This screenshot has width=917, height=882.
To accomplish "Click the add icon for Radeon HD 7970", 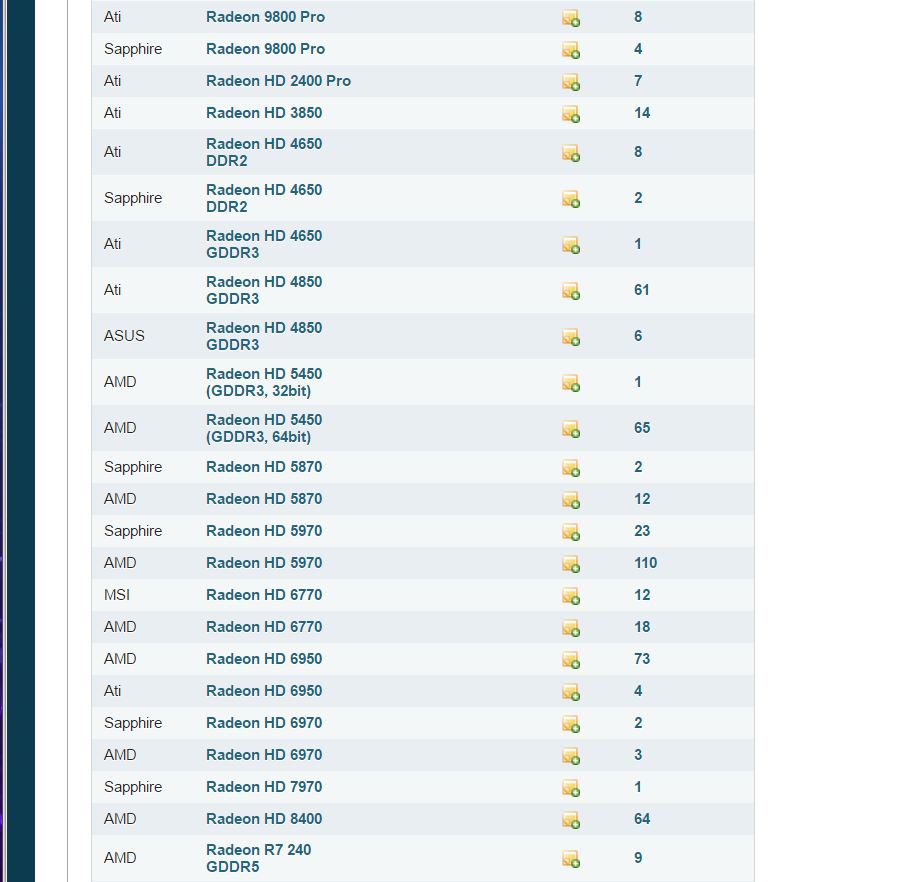I will (571, 788).
